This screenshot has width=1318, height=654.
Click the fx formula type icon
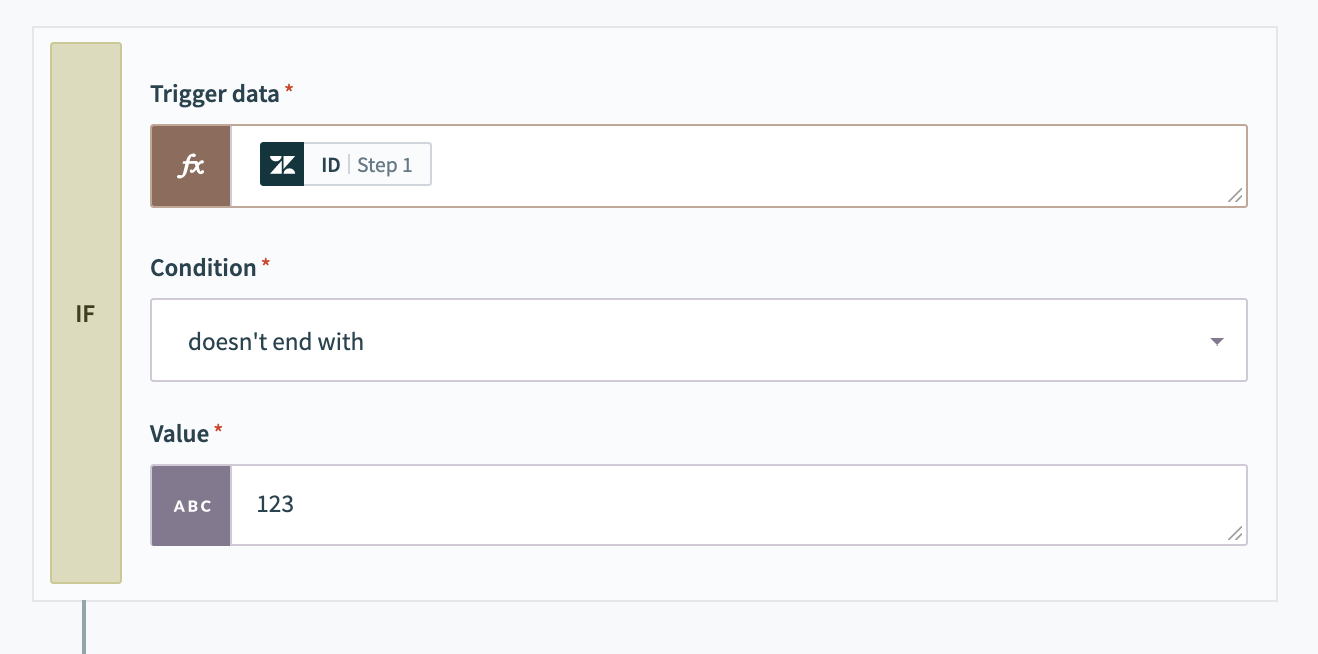coord(190,165)
